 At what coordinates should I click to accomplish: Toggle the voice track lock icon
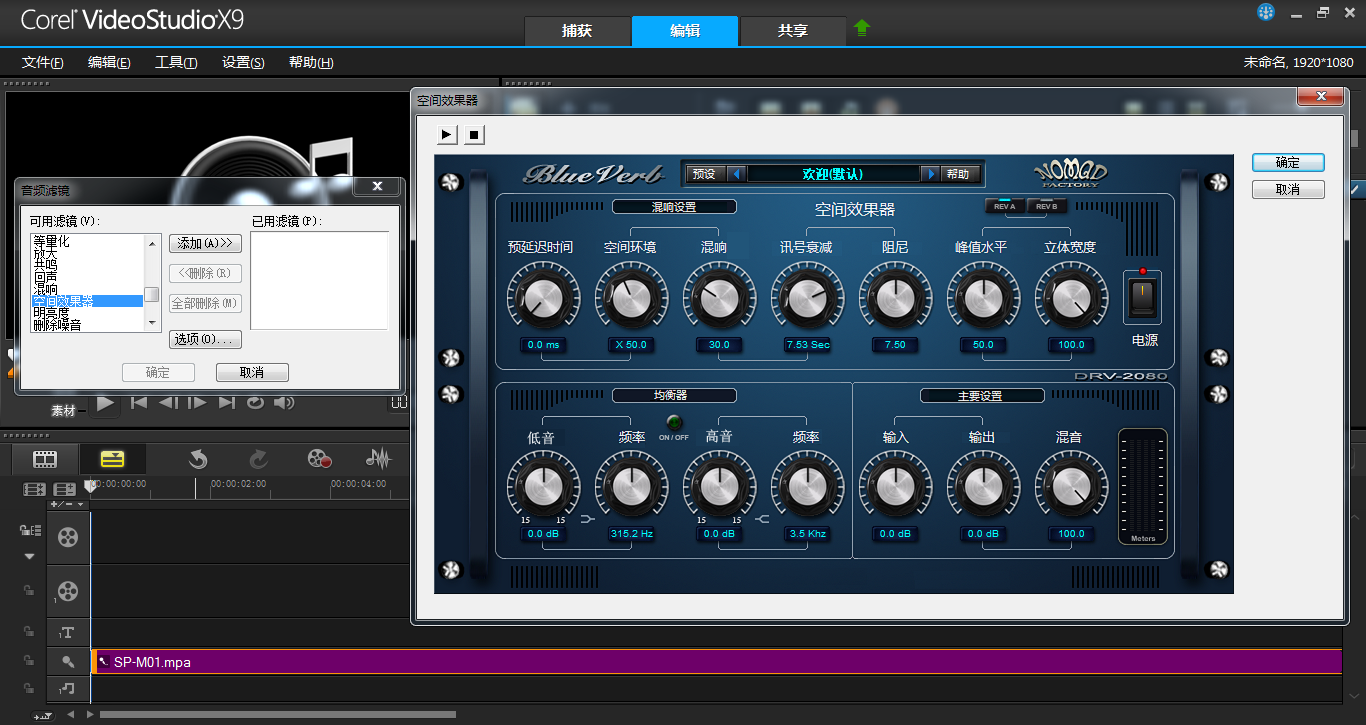point(28,661)
